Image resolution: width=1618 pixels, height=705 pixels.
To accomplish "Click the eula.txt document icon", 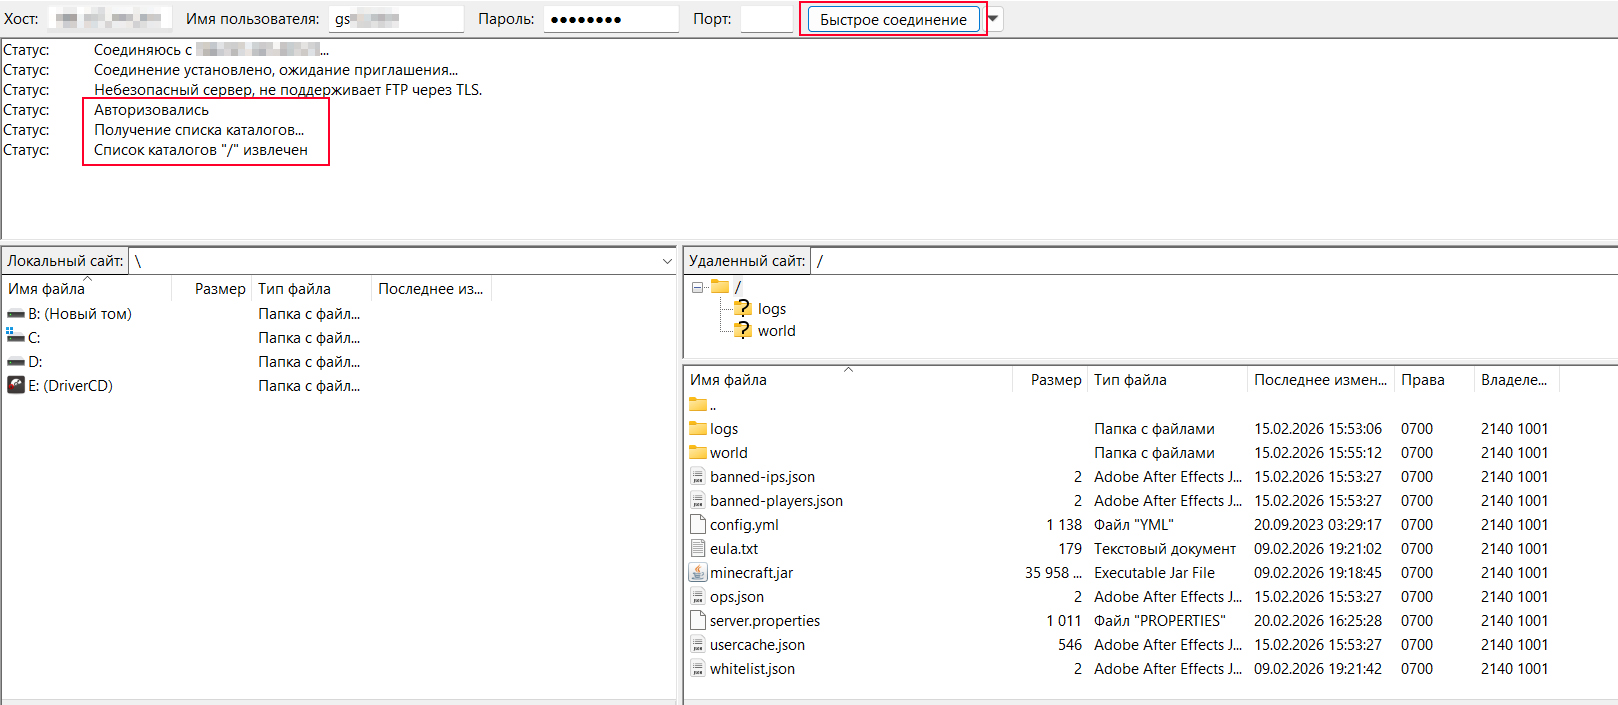I will pyautogui.click(x=698, y=549).
